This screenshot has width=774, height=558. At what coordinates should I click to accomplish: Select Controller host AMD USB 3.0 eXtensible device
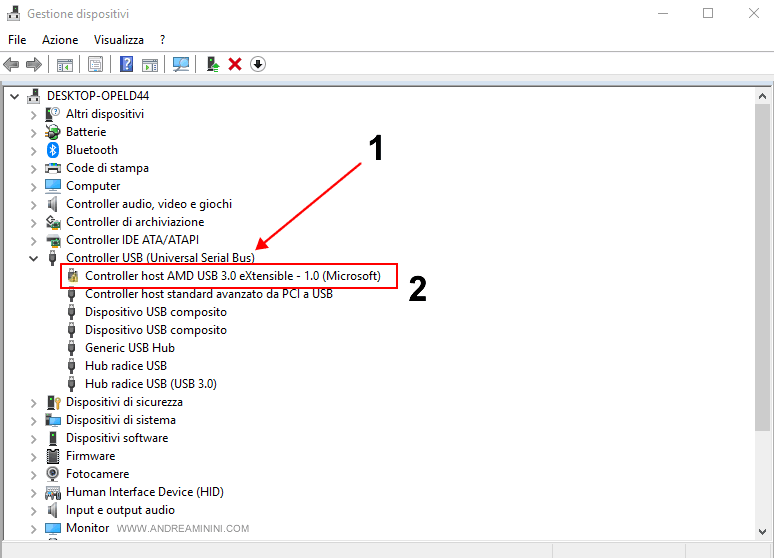coord(232,276)
